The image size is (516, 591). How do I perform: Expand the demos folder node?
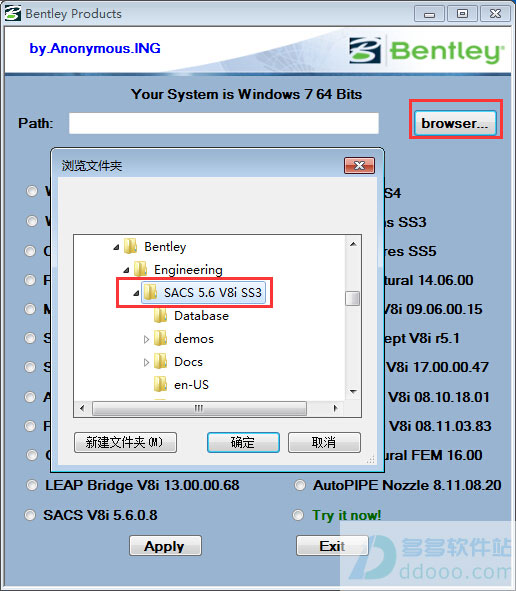point(146,339)
